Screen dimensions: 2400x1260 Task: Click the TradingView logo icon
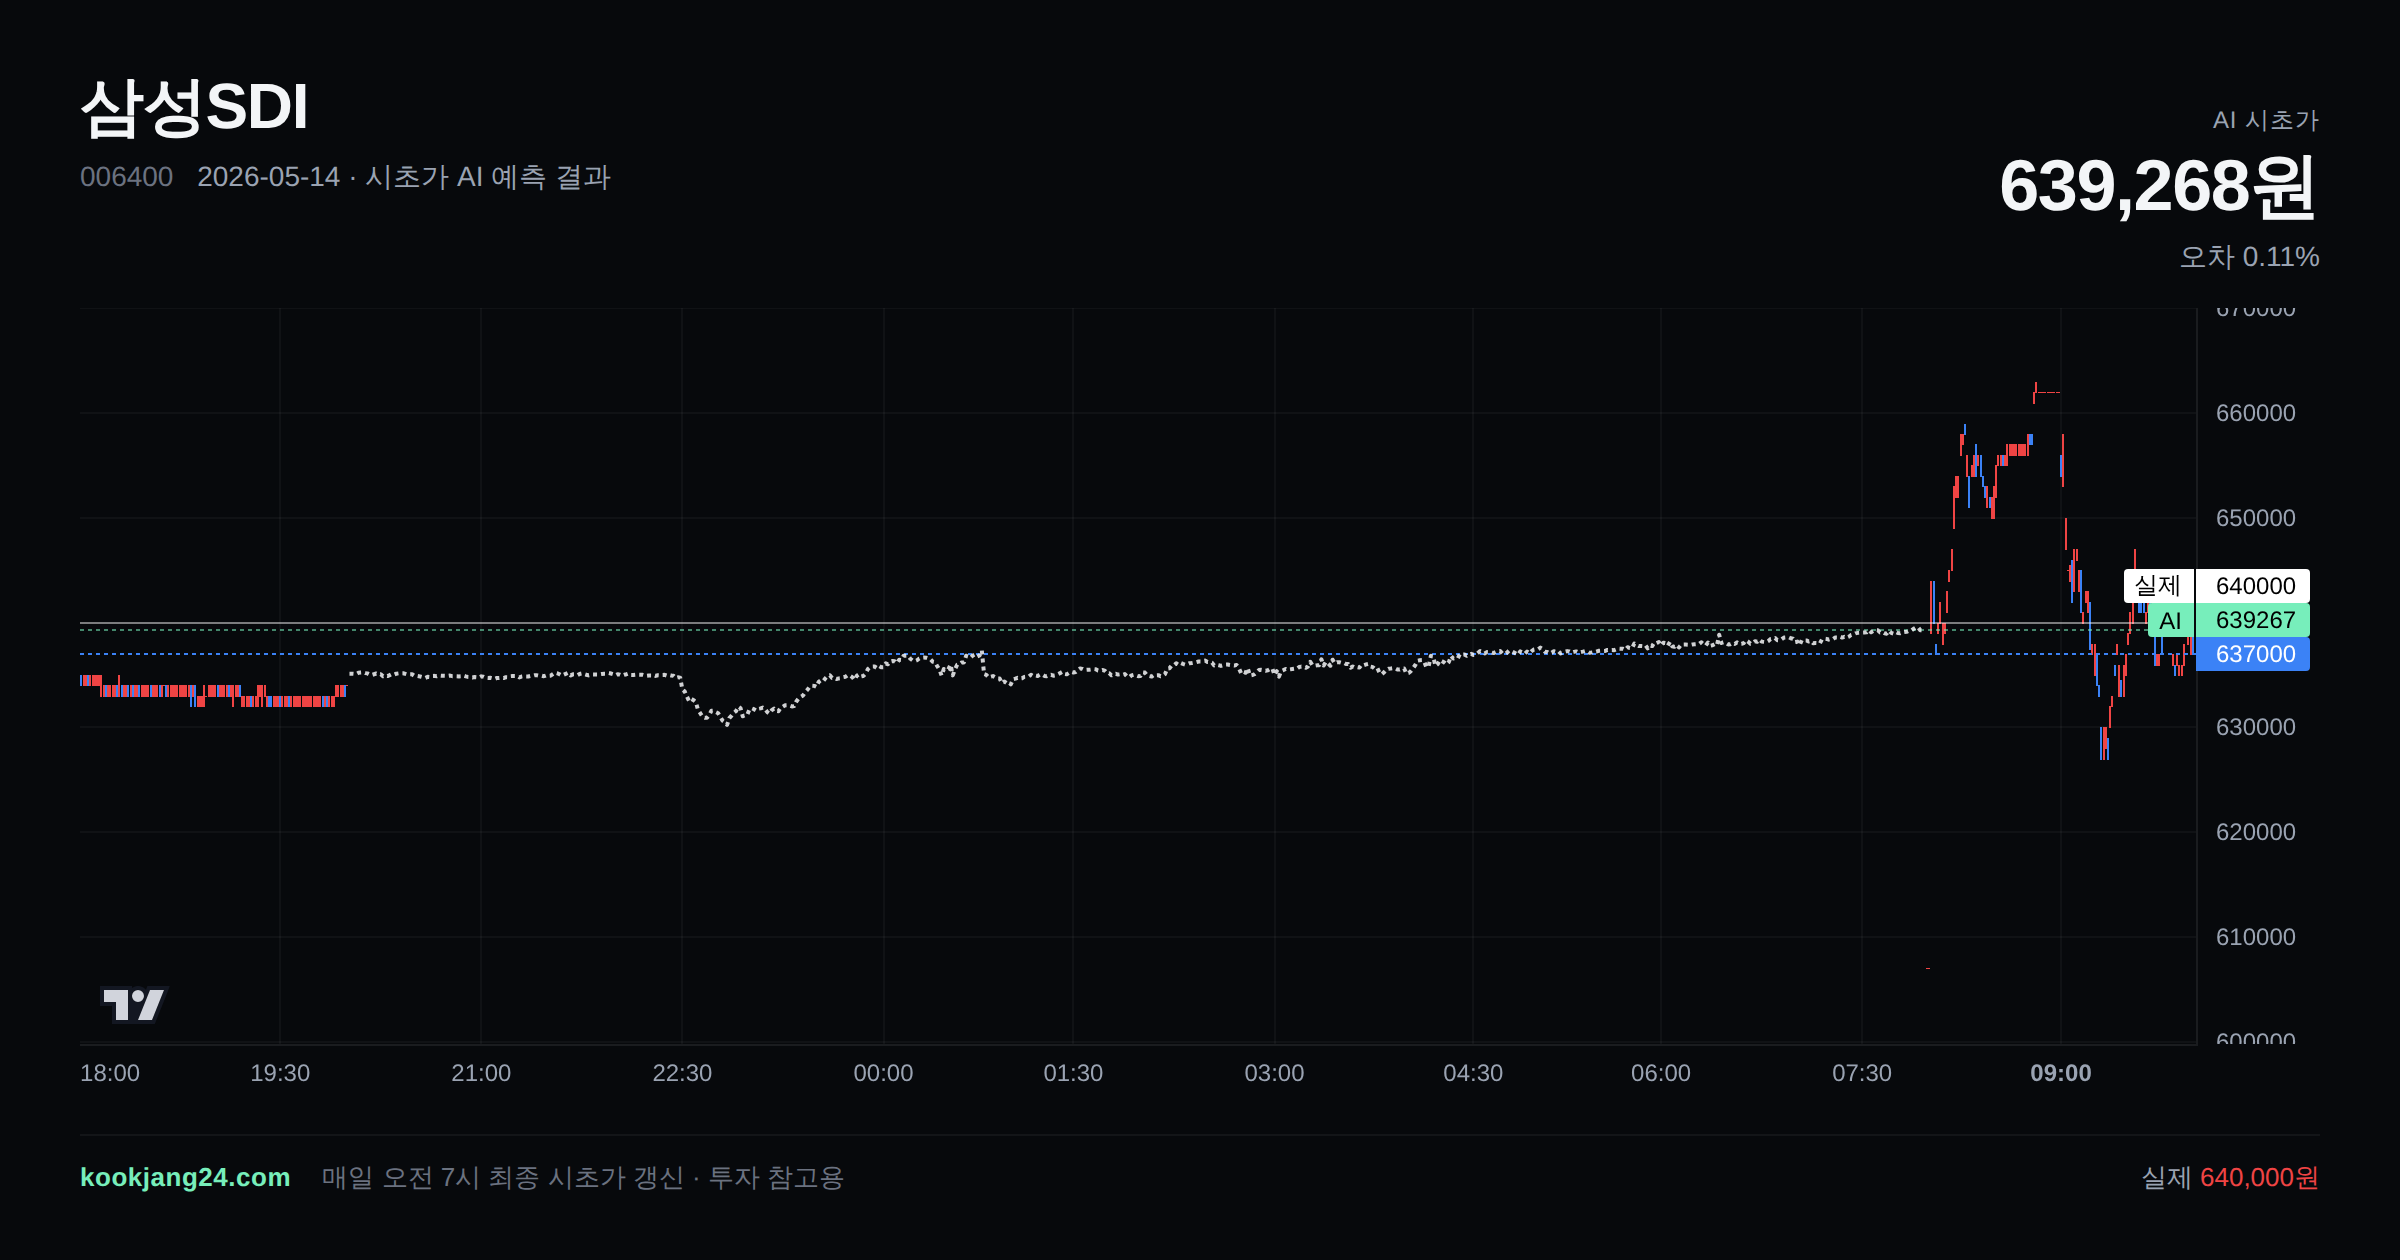point(134,1004)
